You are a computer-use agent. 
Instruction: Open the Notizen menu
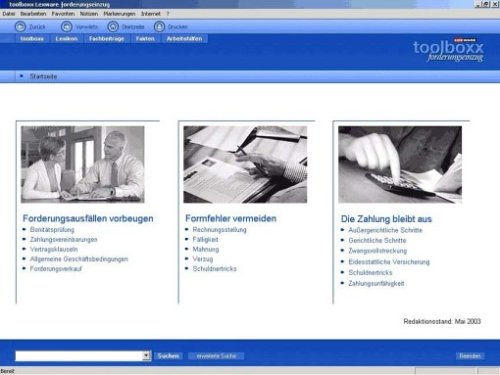89,14
